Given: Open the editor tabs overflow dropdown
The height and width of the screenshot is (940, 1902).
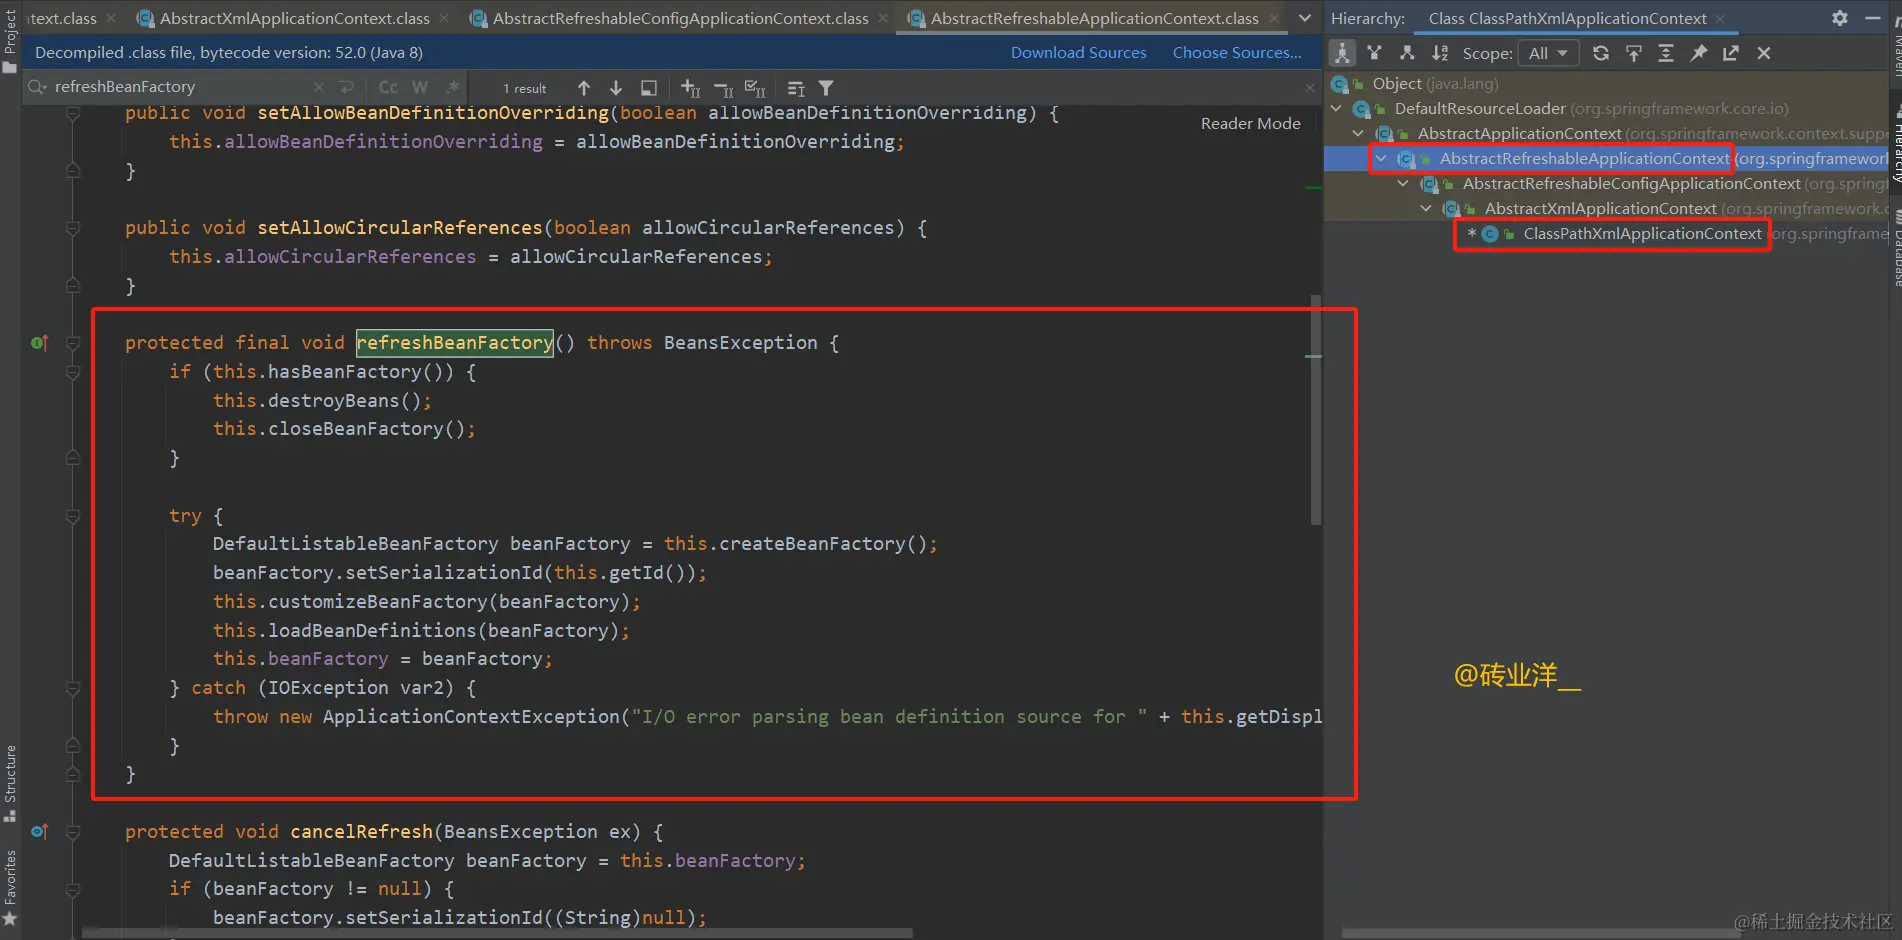Looking at the screenshot, I should pyautogui.click(x=1305, y=18).
